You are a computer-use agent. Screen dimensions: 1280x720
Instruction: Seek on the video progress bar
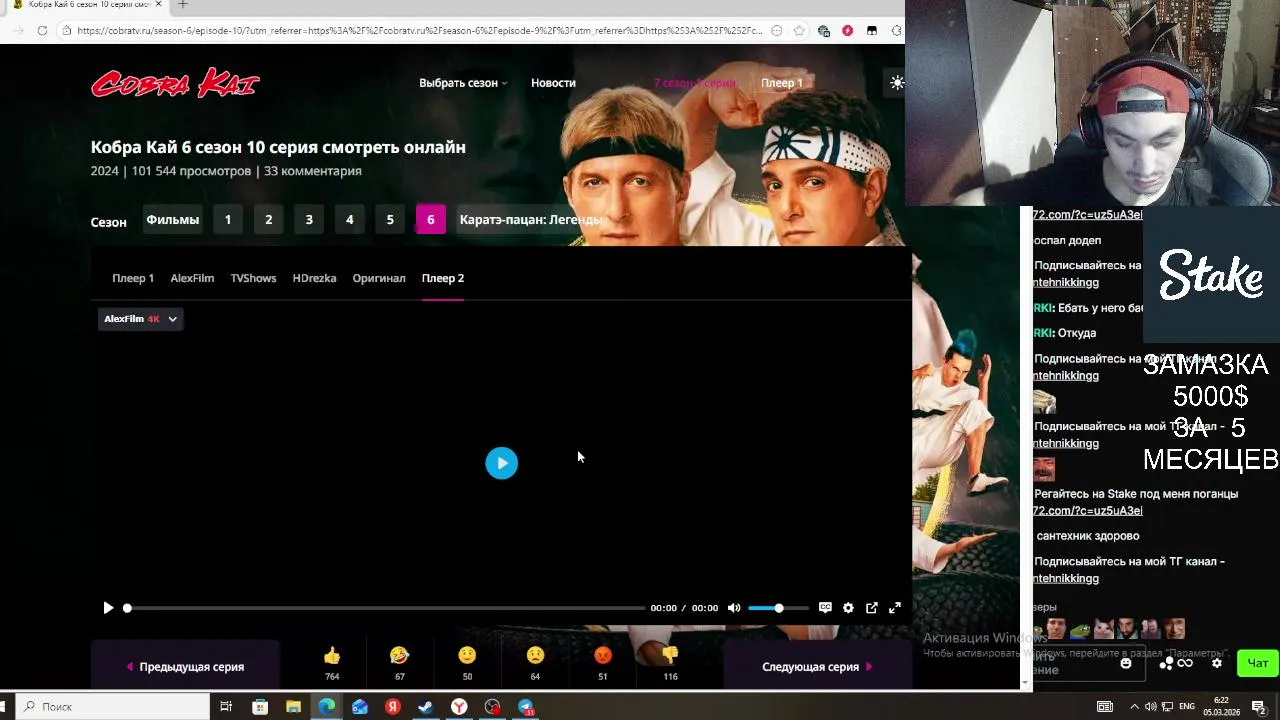(x=385, y=608)
